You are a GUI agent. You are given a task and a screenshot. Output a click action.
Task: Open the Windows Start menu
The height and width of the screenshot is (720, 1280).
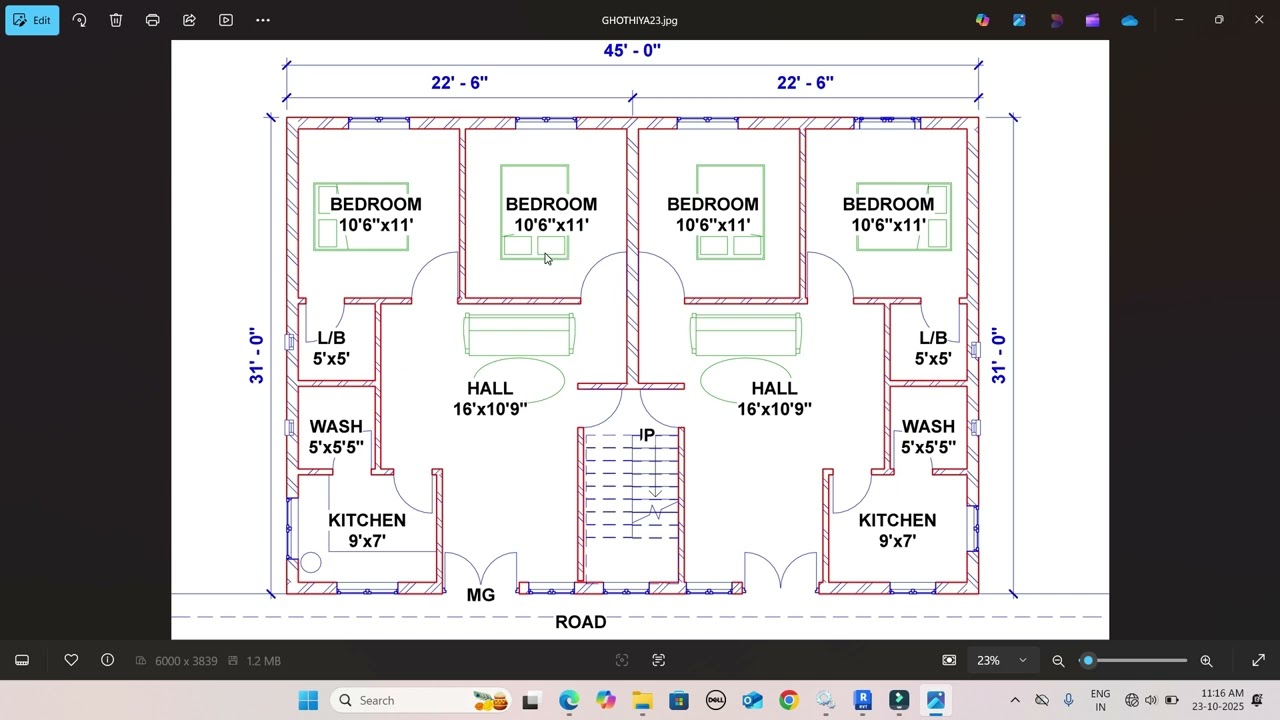[x=308, y=700]
